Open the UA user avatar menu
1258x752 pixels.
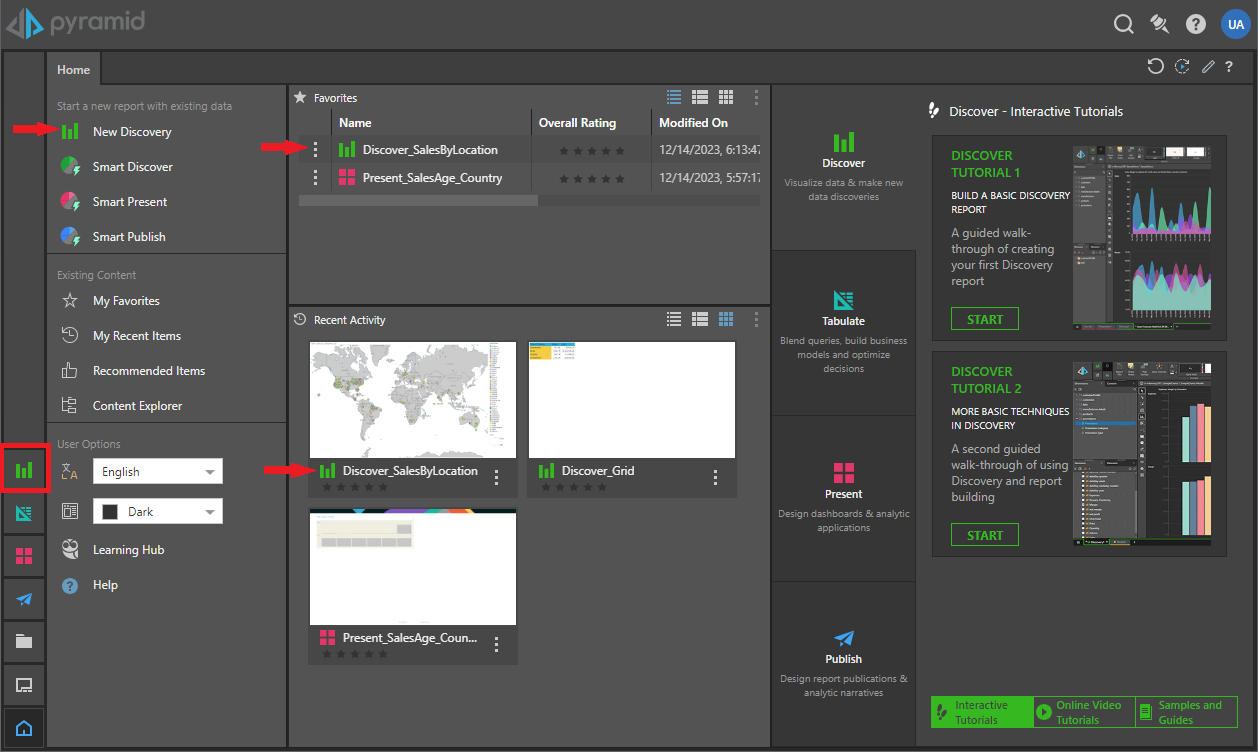pos(1236,24)
